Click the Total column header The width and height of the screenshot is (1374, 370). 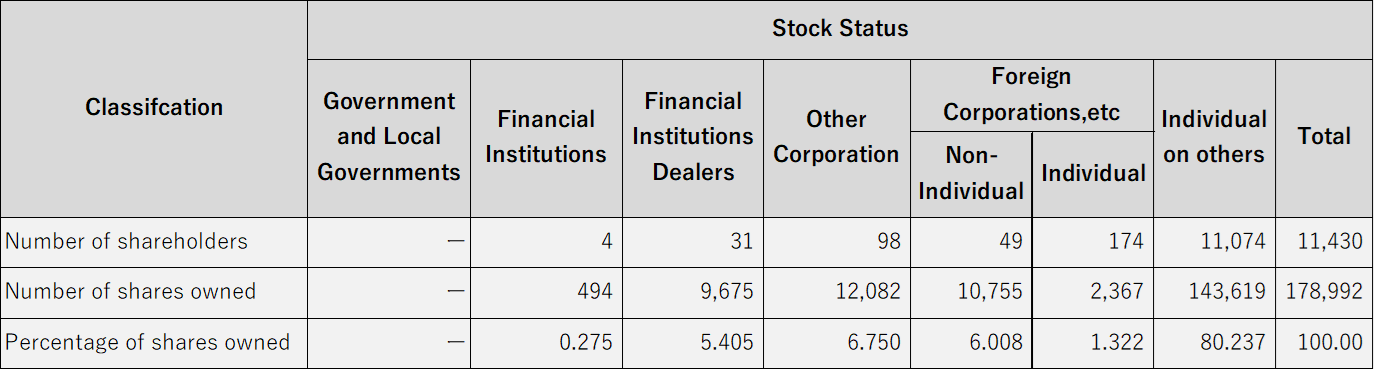click(x=1324, y=138)
